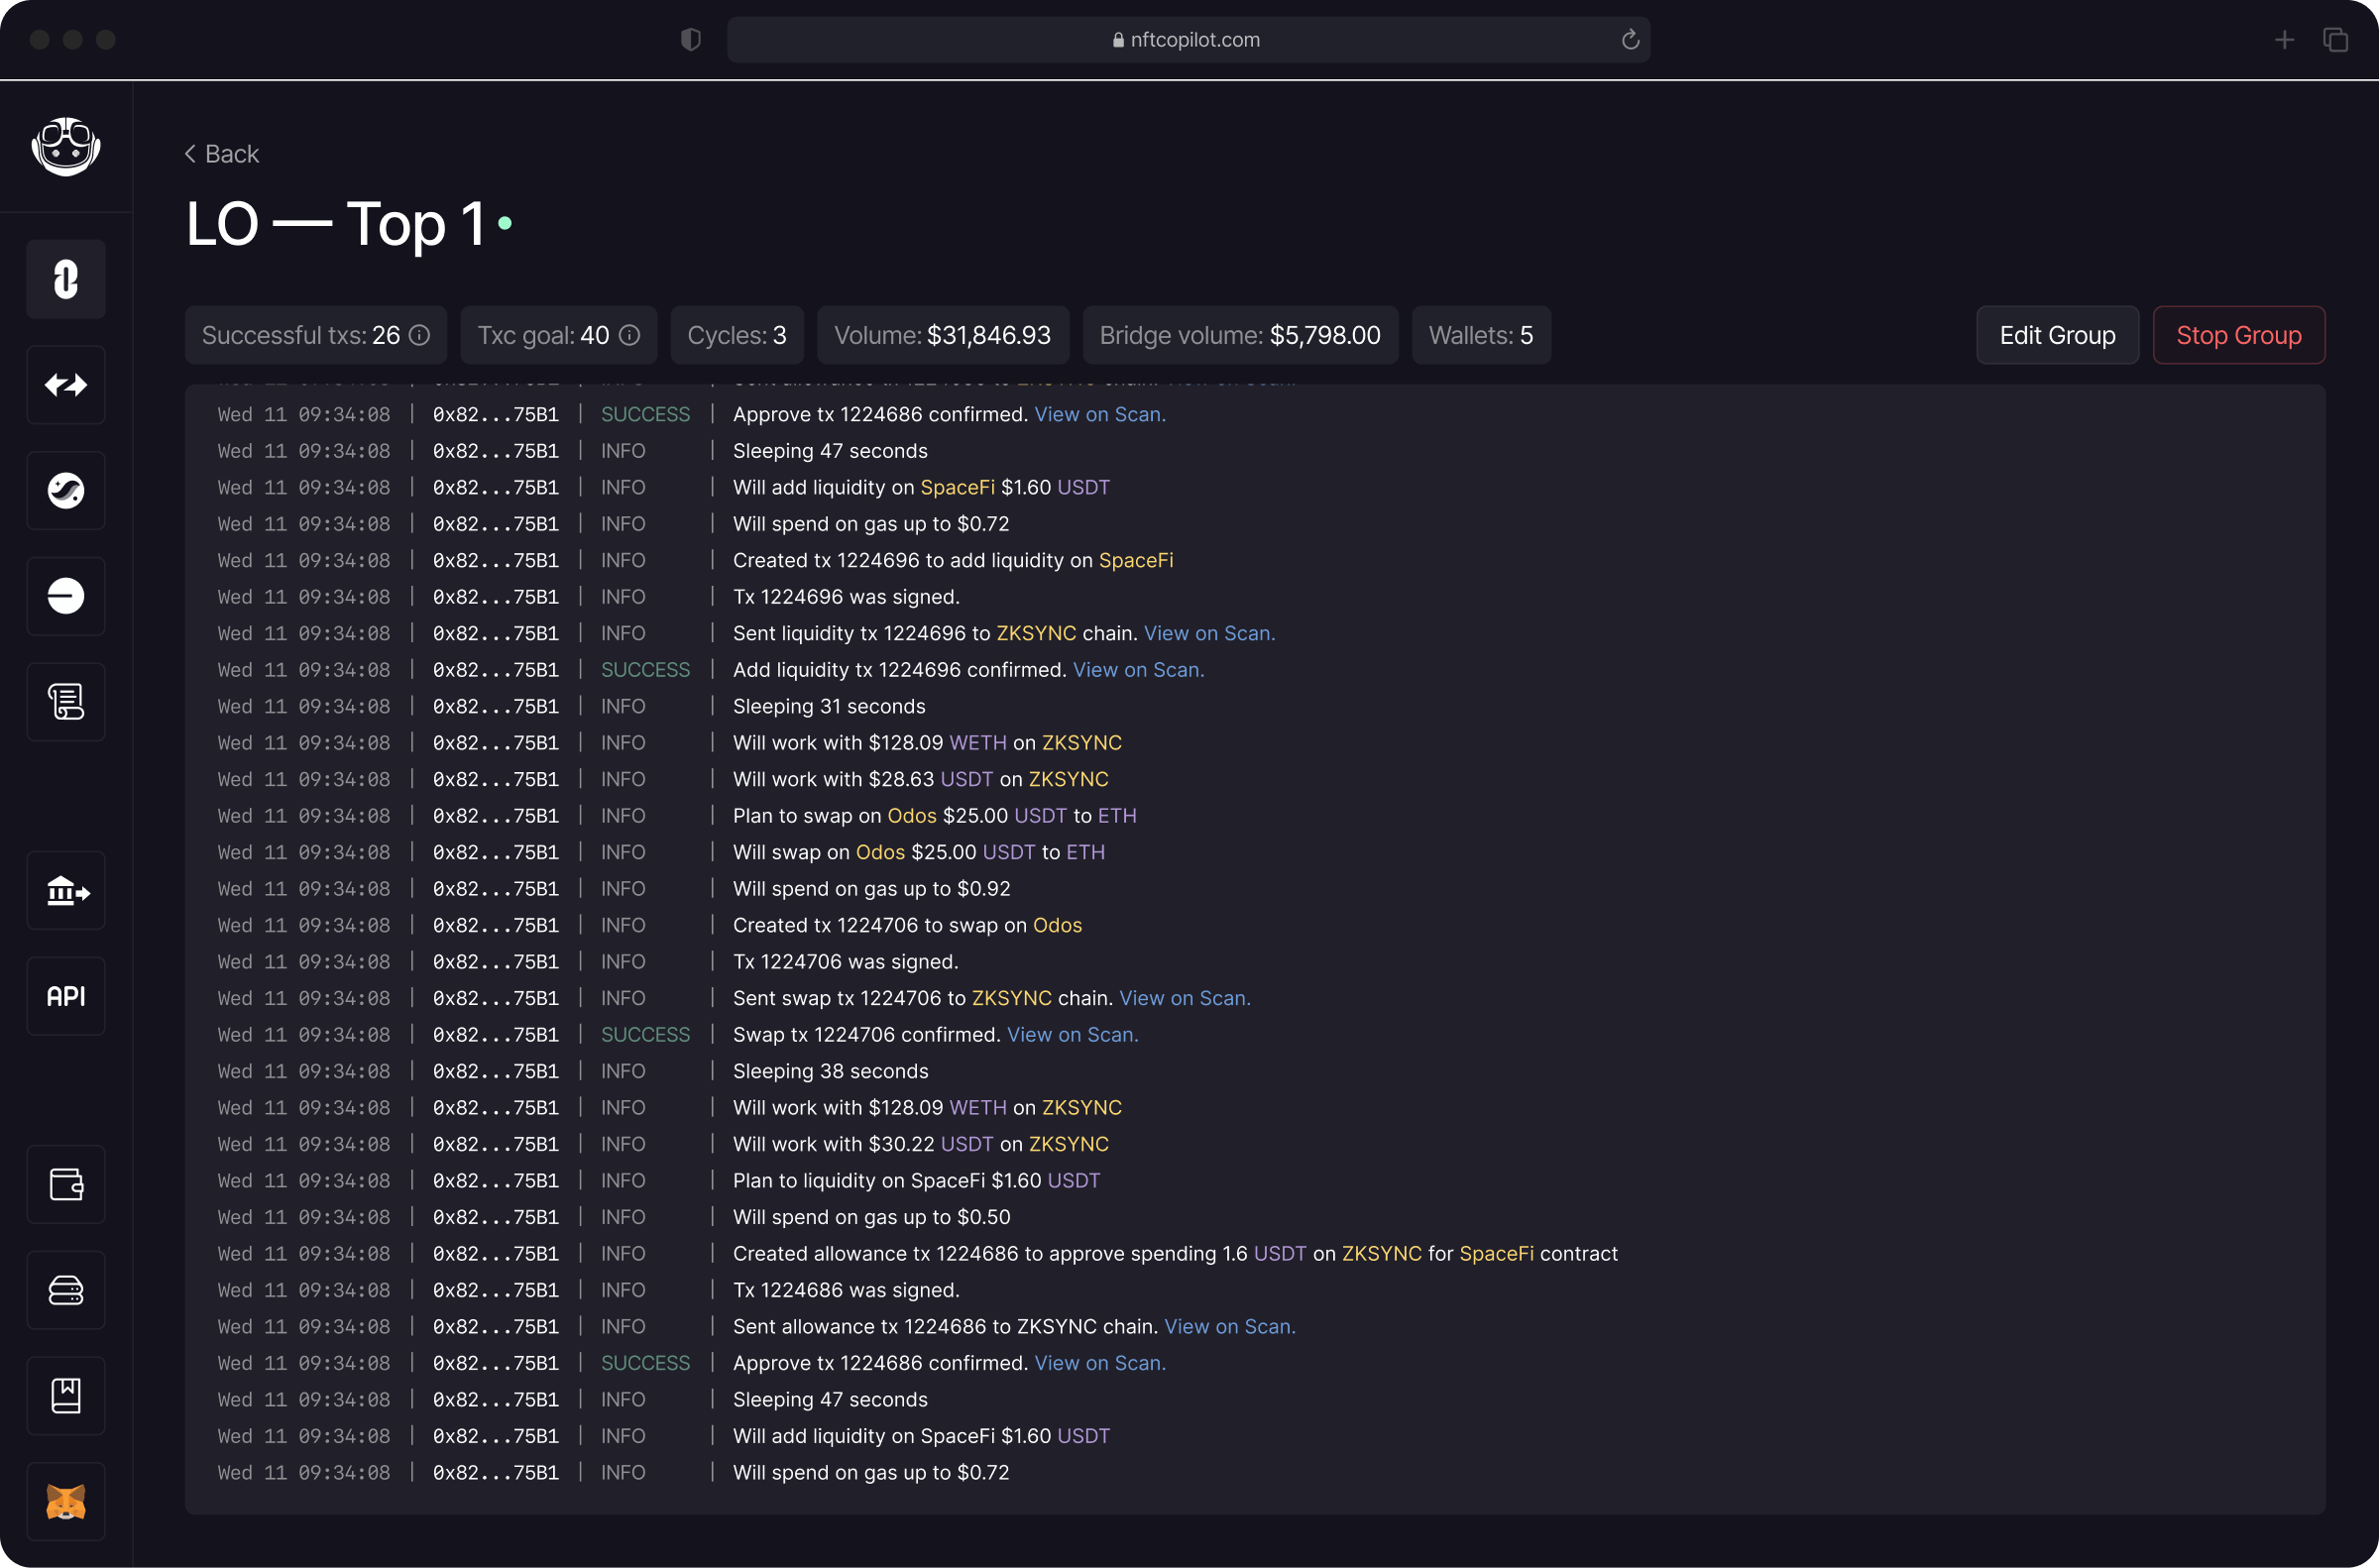Viewport: 2379px width, 1568px height.
Task: Reload the page in the address bar
Action: 1630,40
